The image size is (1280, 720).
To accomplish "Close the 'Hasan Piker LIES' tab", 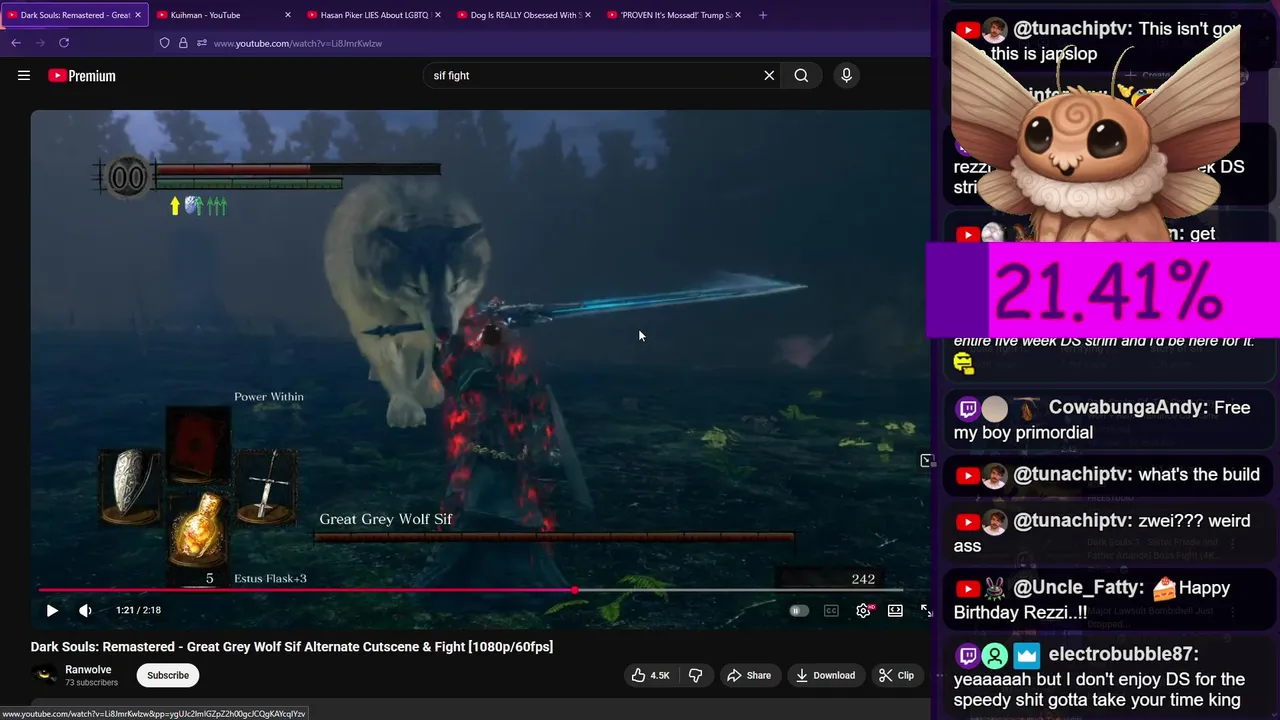I will tap(438, 15).
